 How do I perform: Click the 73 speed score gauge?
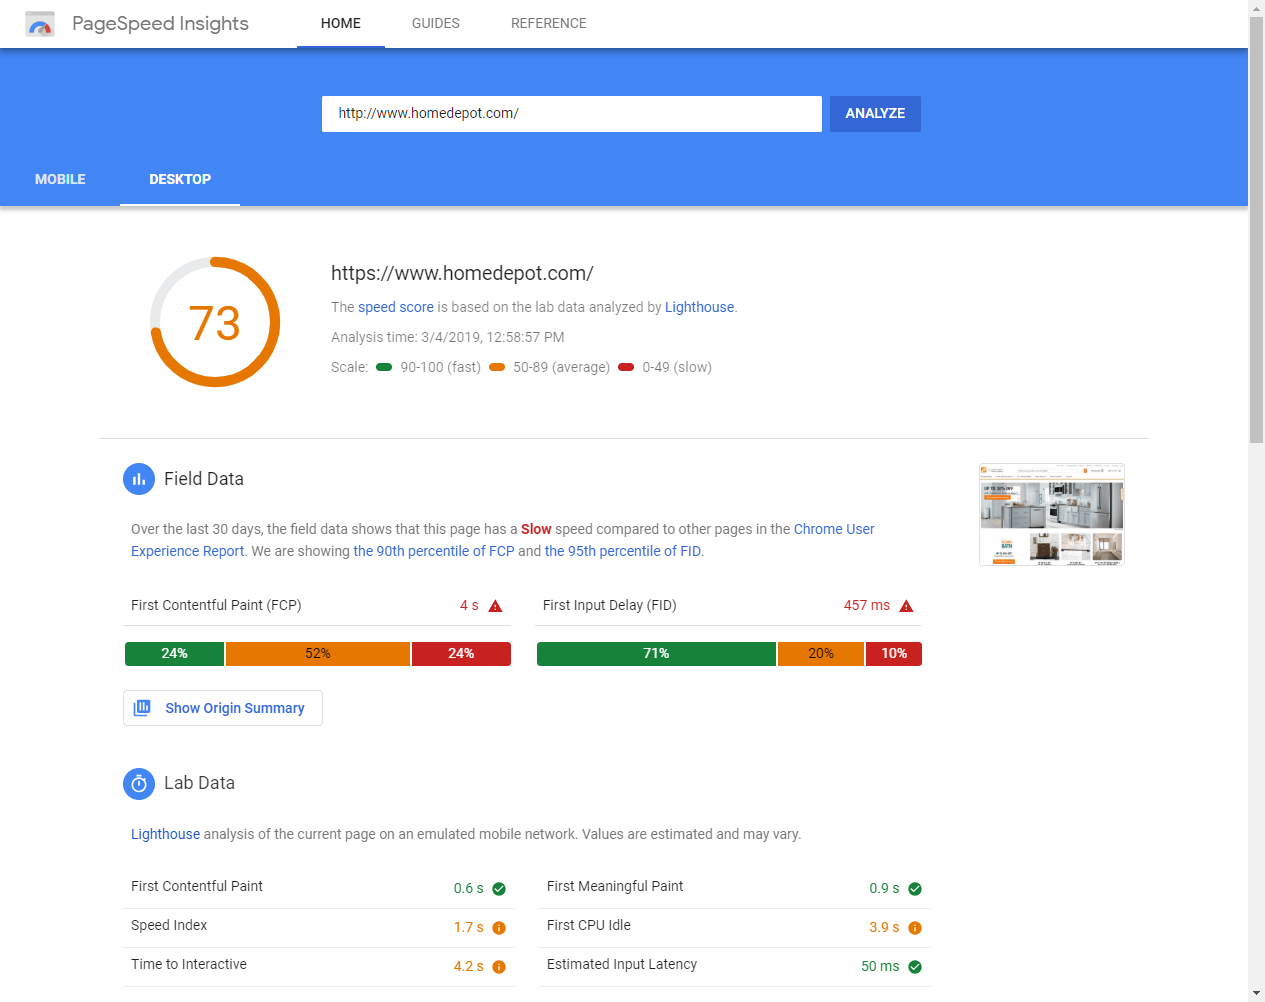click(215, 322)
